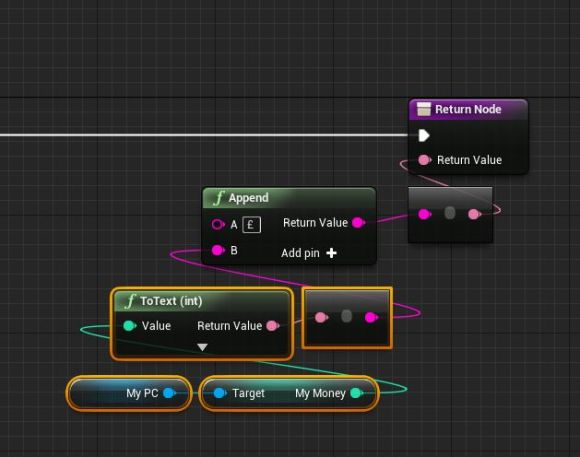This screenshot has height=457, width=580.
Task: Click Append input pin B
Action: [x=218, y=251]
